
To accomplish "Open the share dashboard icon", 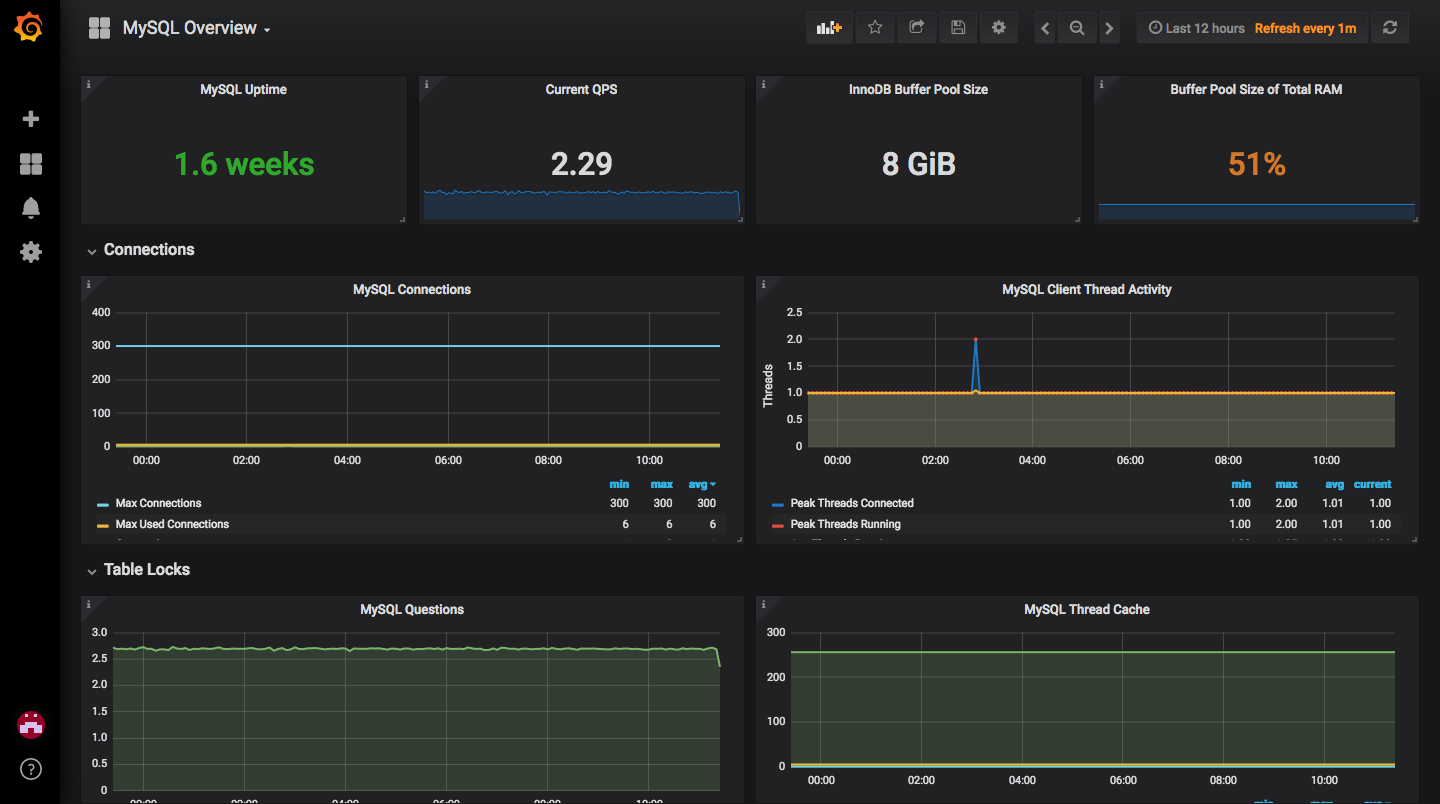I will tap(916, 27).
